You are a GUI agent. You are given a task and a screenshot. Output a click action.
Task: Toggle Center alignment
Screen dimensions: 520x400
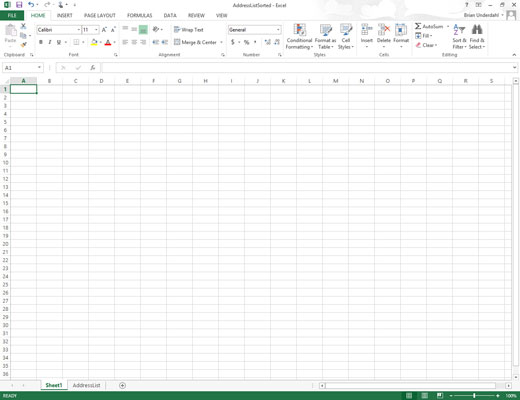[134, 42]
